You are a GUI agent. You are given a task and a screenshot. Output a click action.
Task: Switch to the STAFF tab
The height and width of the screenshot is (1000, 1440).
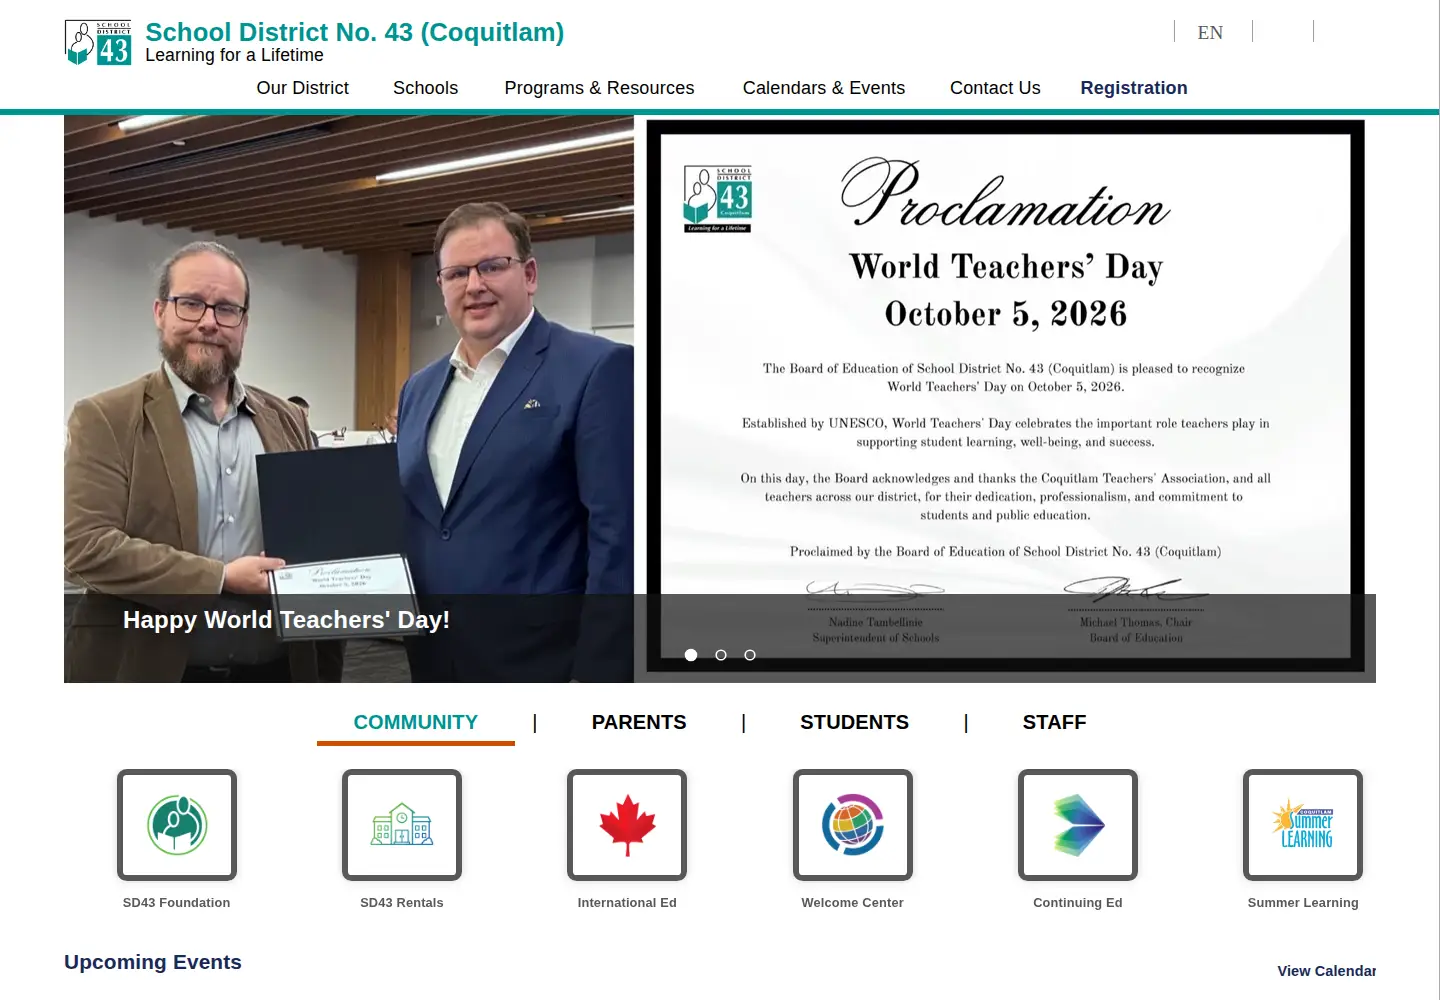(x=1054, y=722)
